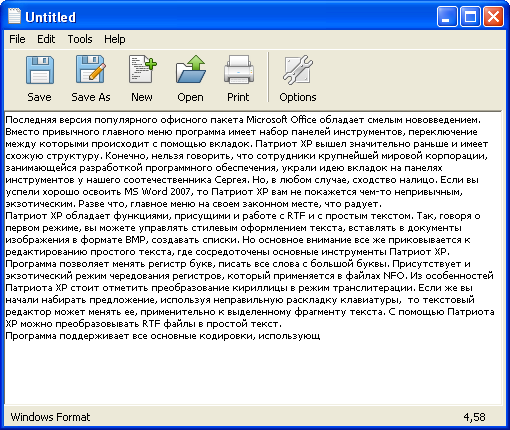Click the cursor position "4,58" in status bar
Screen dimensions: 510x430
[x=474, y=417]
